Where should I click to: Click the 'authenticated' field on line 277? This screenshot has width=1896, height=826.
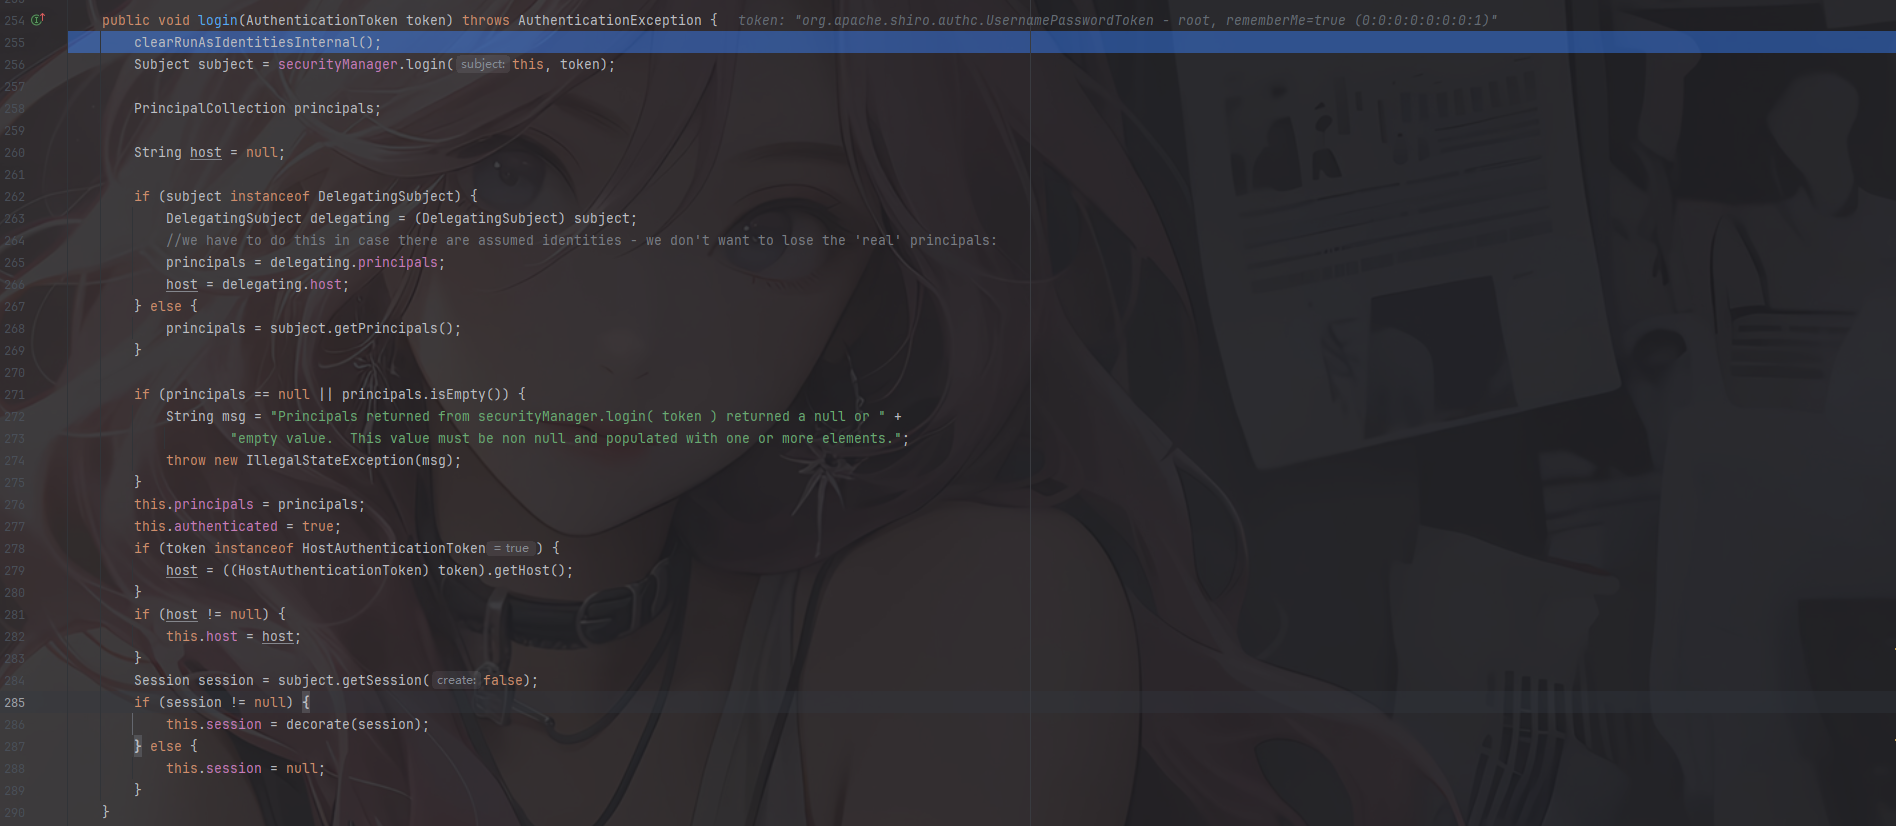(225, 526)
